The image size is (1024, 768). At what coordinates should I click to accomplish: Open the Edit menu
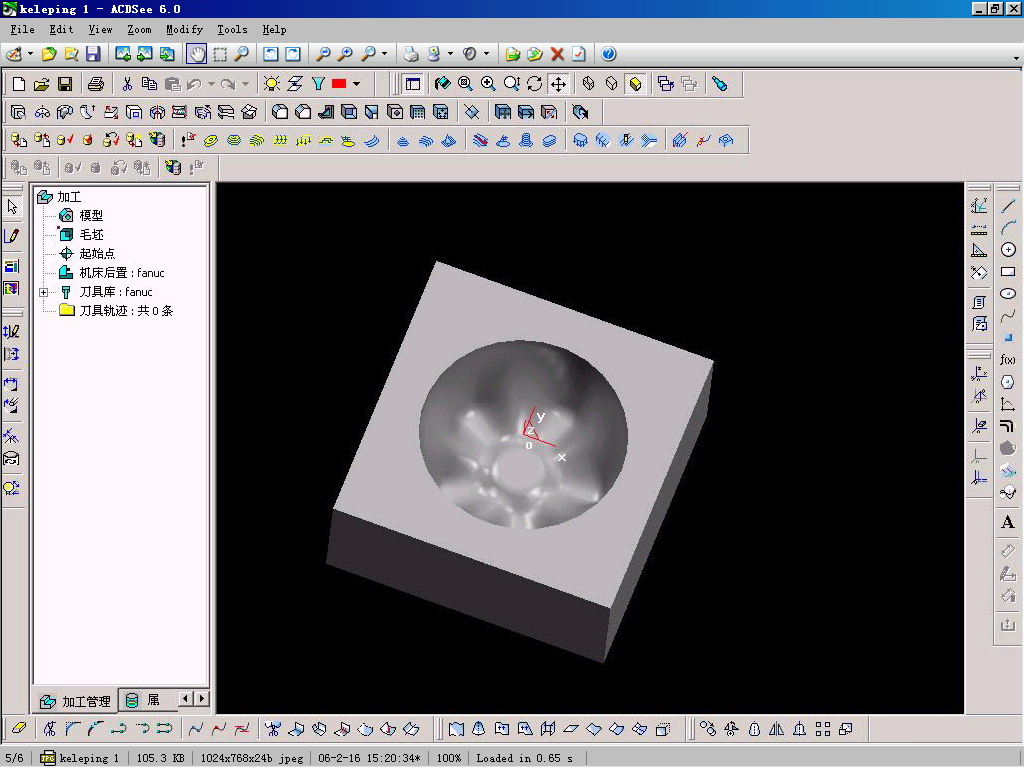point(61,29)
